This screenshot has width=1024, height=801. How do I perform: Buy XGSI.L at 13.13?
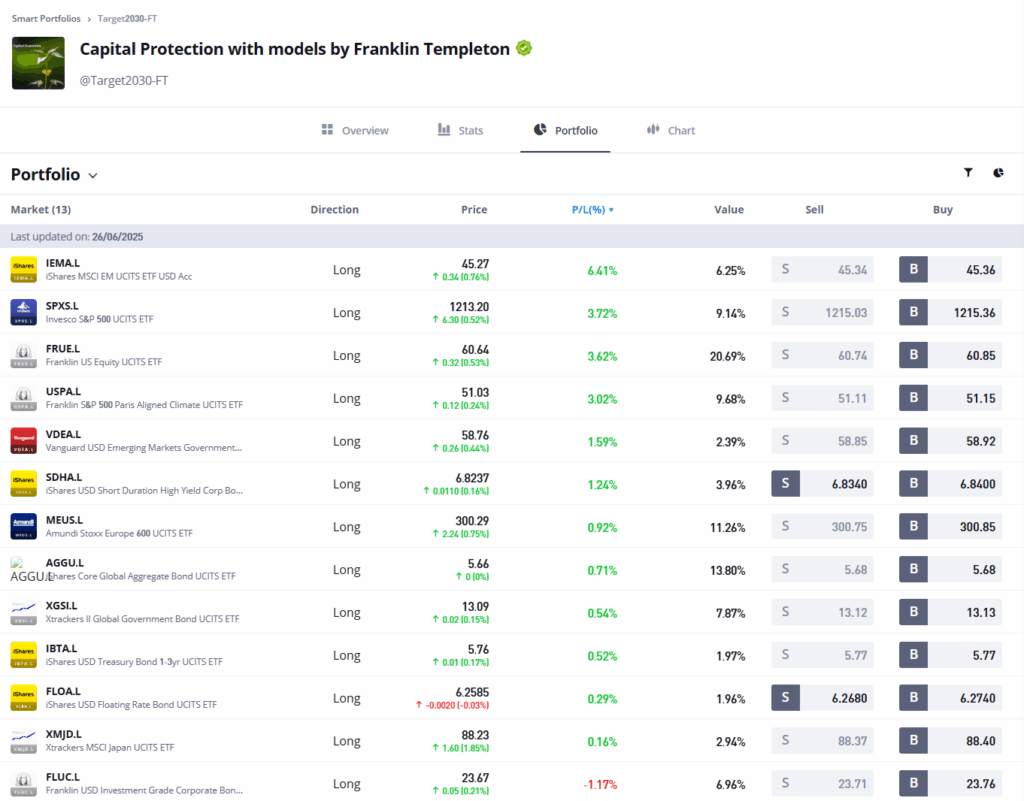(950, 612)
